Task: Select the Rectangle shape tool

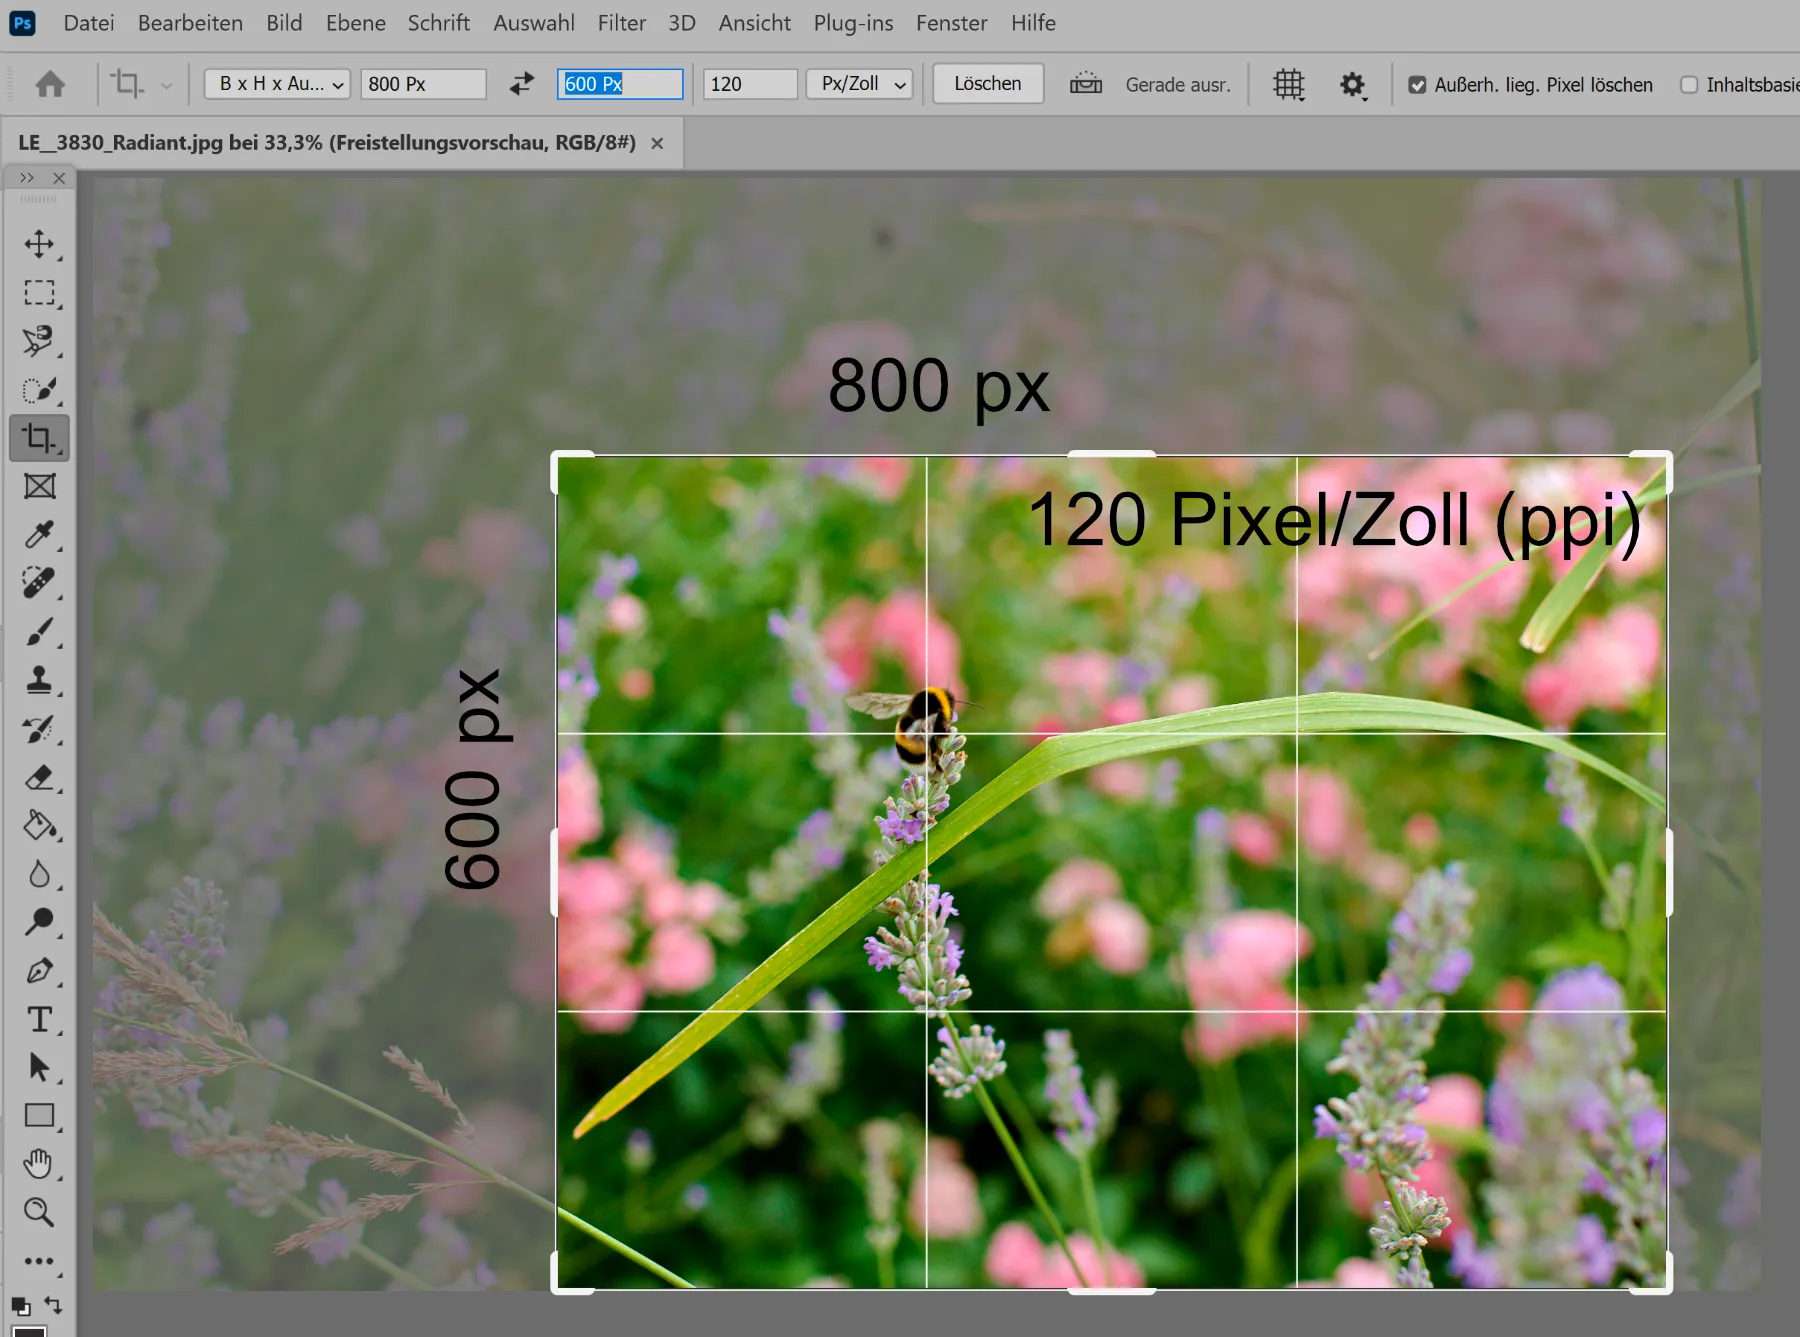Action: 39,1116
